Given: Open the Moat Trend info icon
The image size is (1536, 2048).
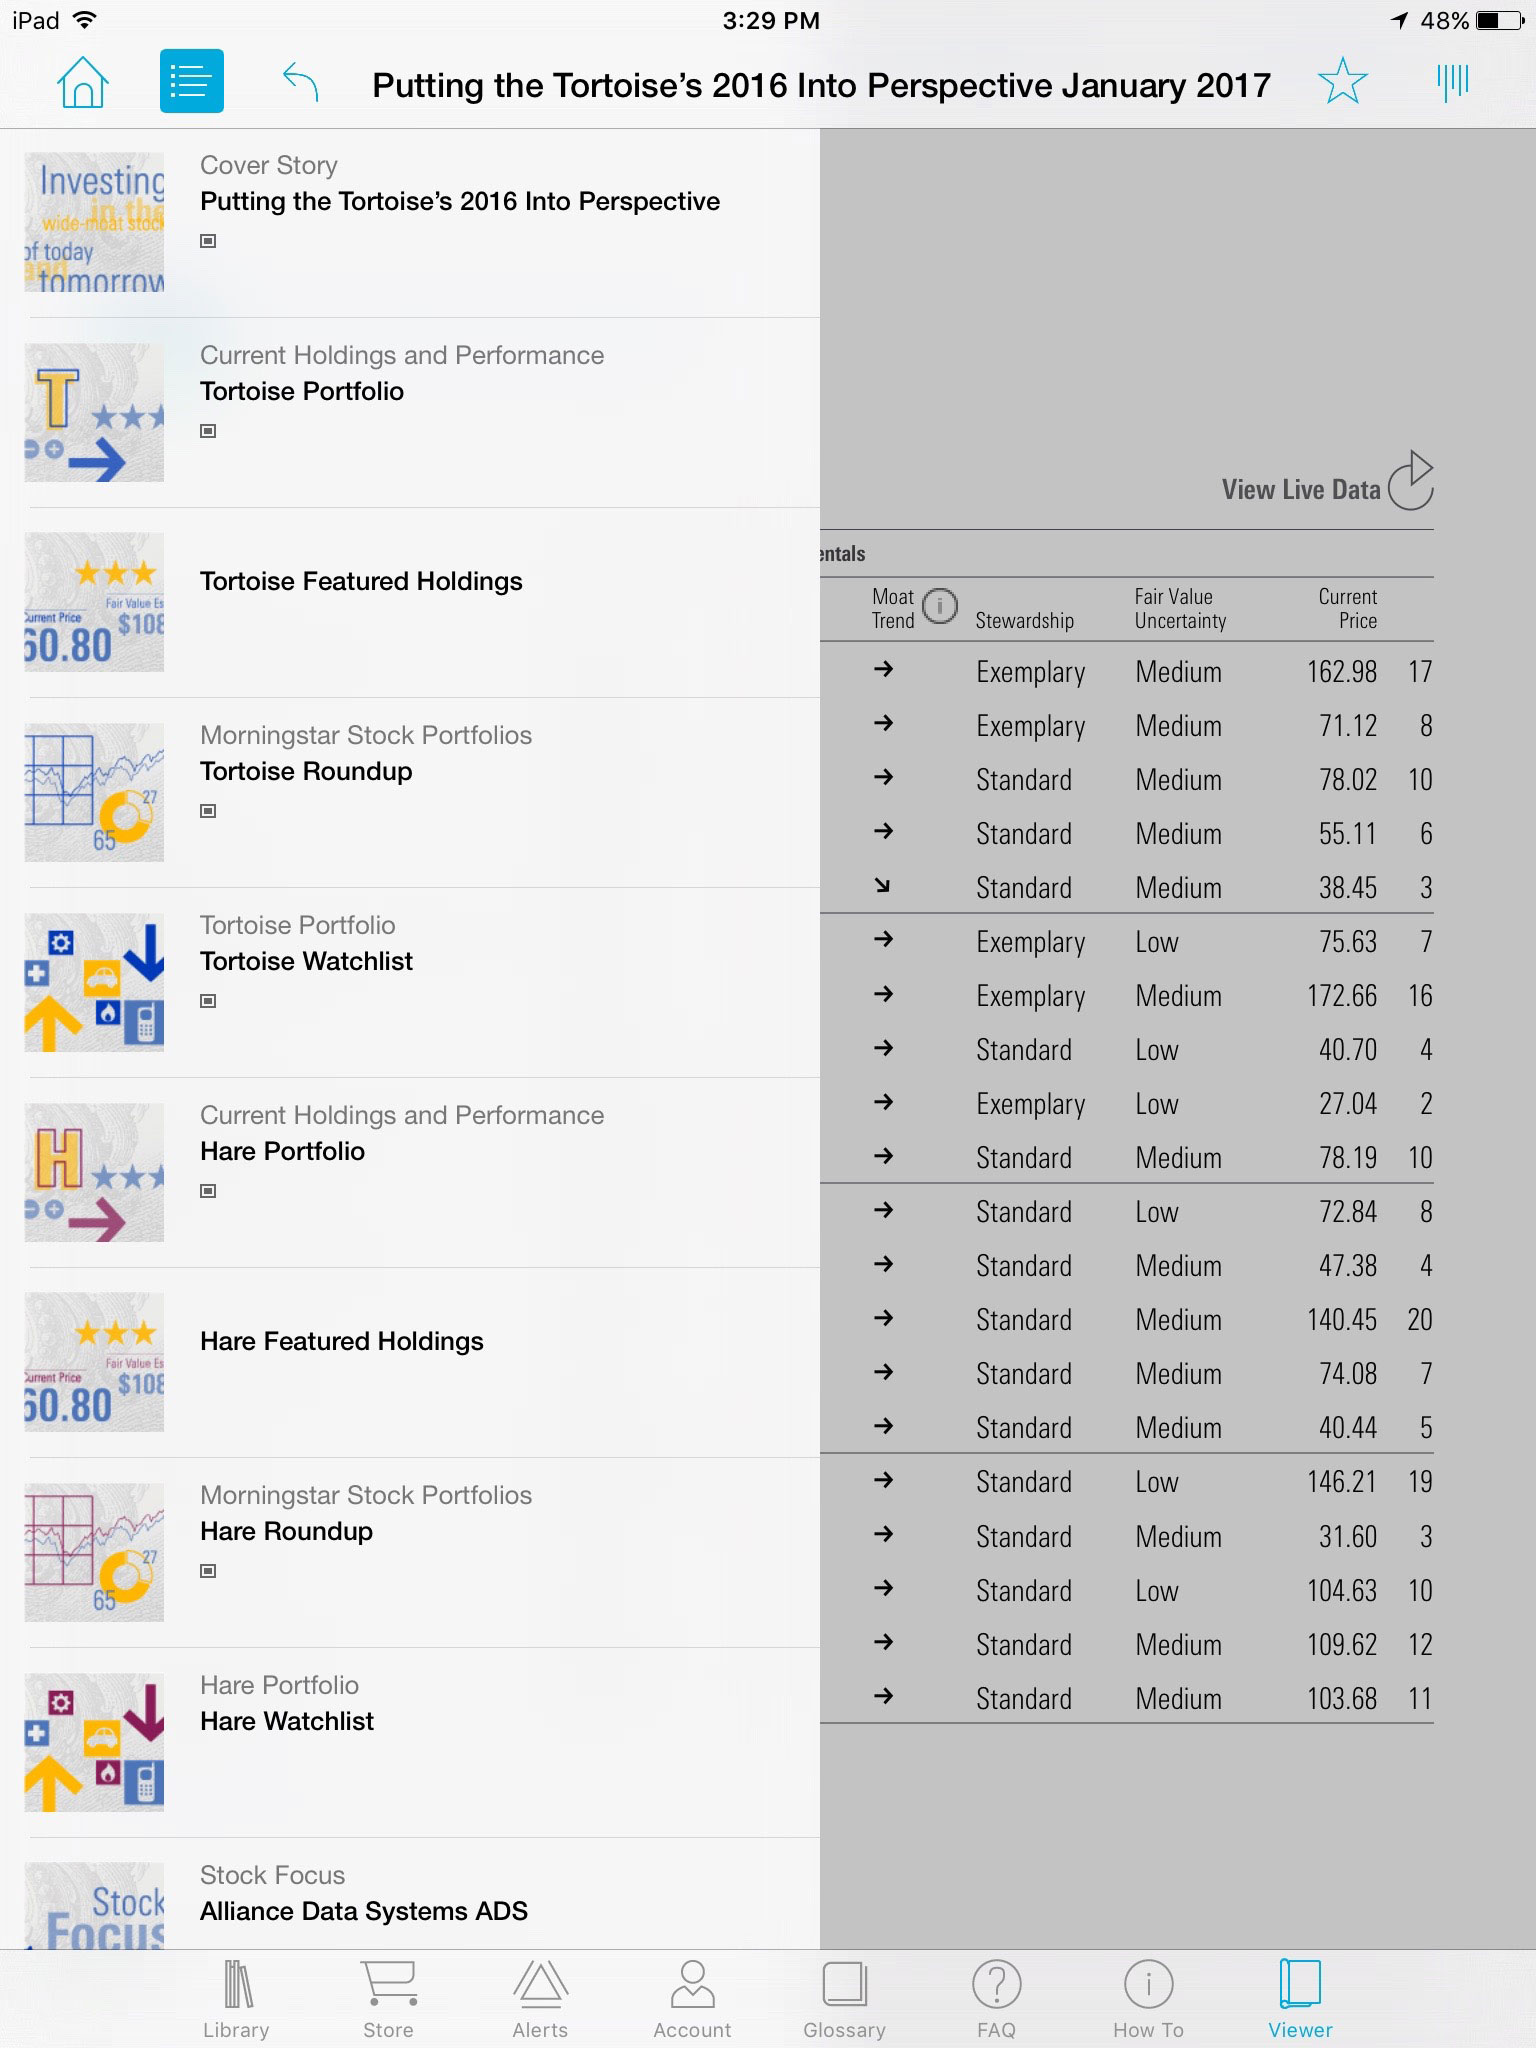Looking at the screenshot, I should click(939, 606).
